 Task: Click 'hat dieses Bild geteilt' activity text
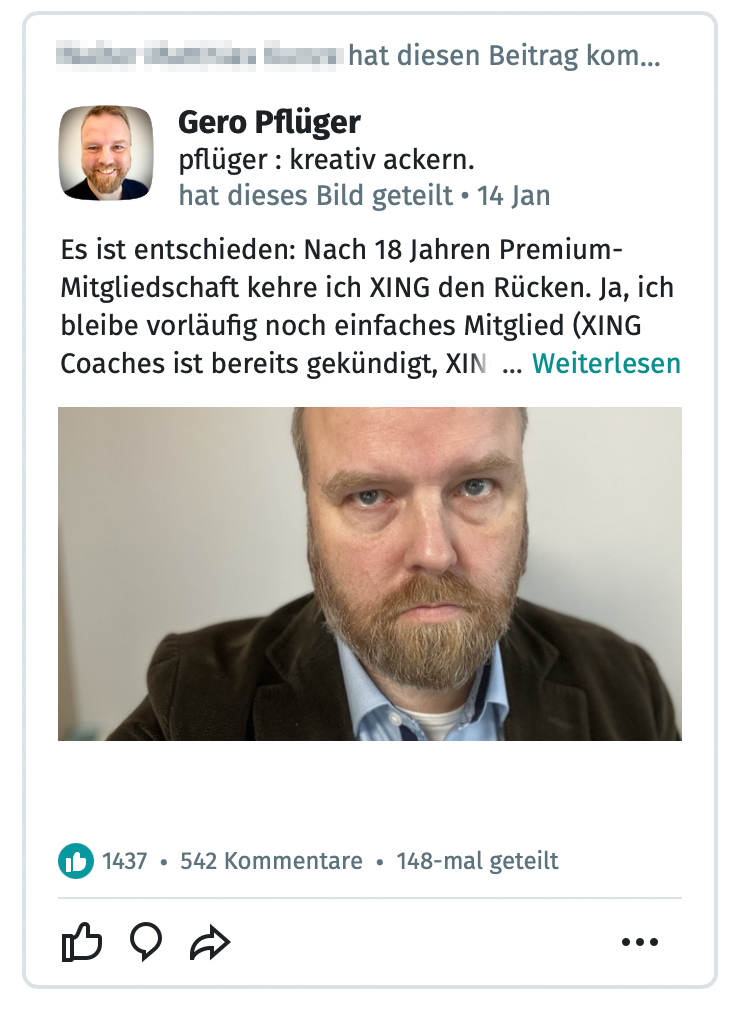316,196
